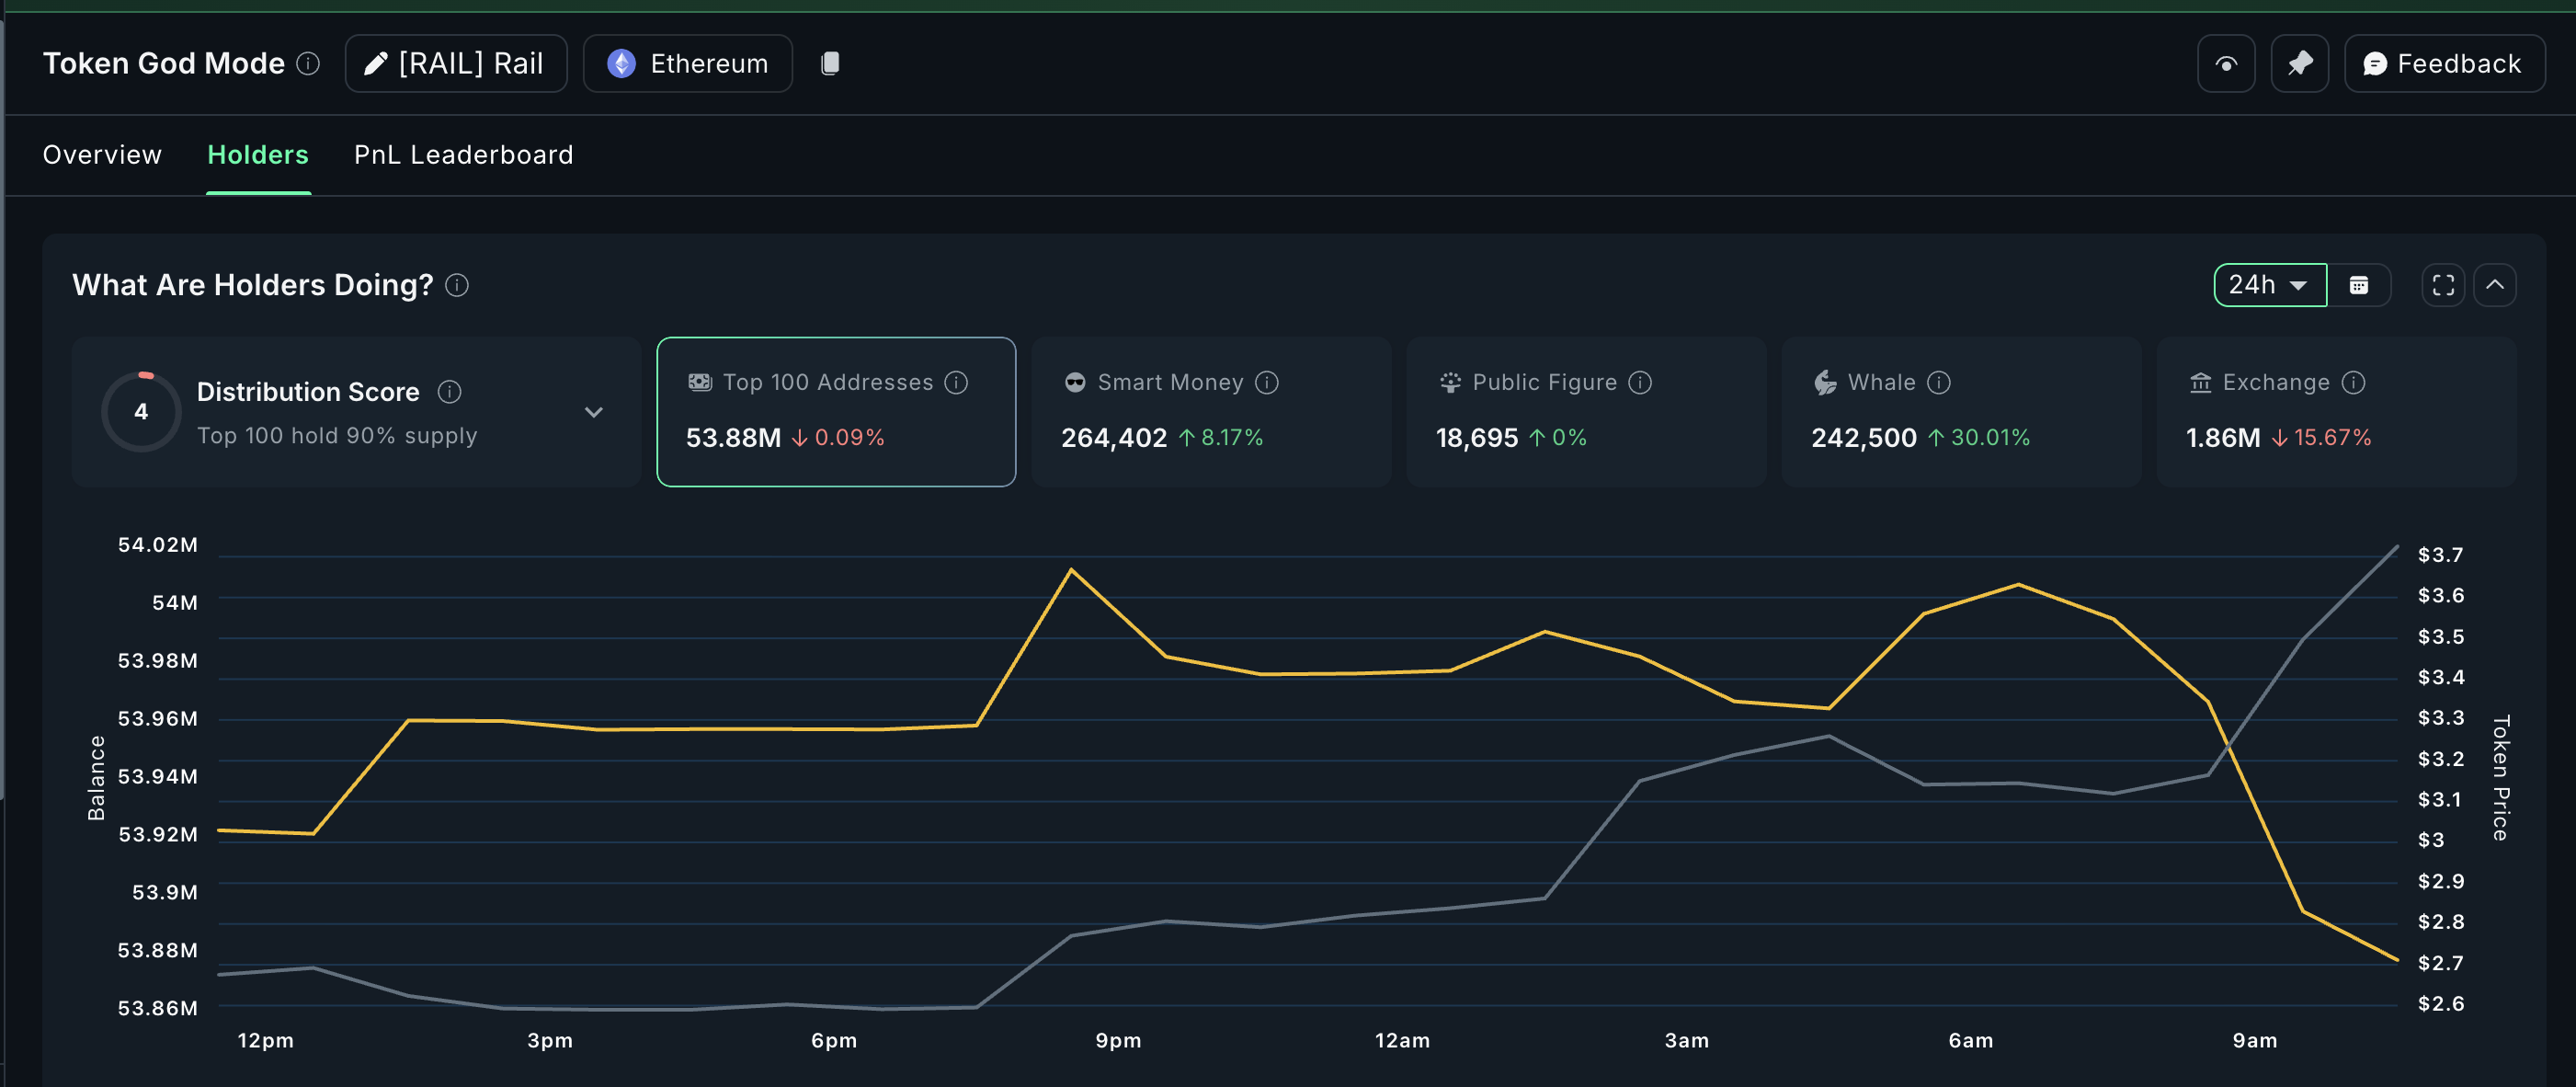Open the calendar date picker icon
This screenshot has width=2576, height=1087.
coord(2361,285)
